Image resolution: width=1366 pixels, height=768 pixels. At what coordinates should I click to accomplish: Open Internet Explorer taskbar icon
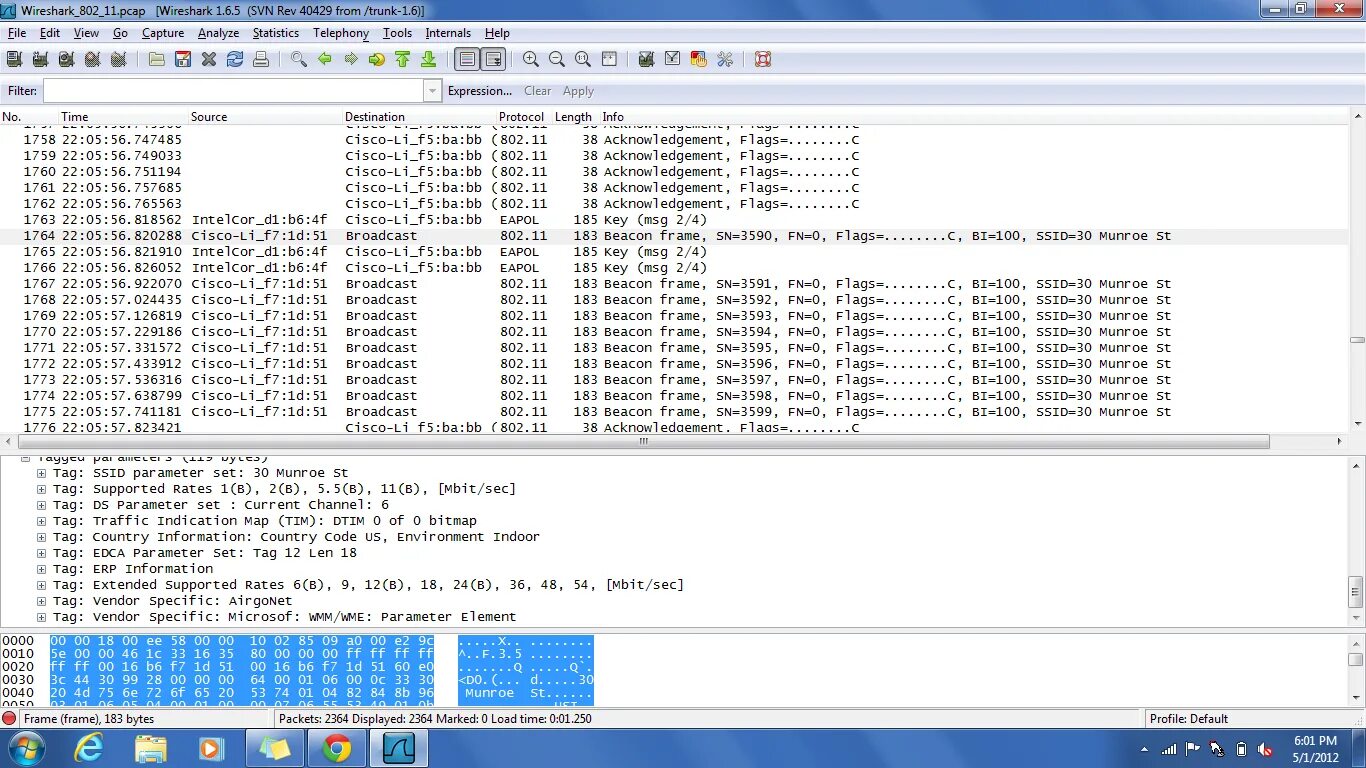[x=90, y=748]
